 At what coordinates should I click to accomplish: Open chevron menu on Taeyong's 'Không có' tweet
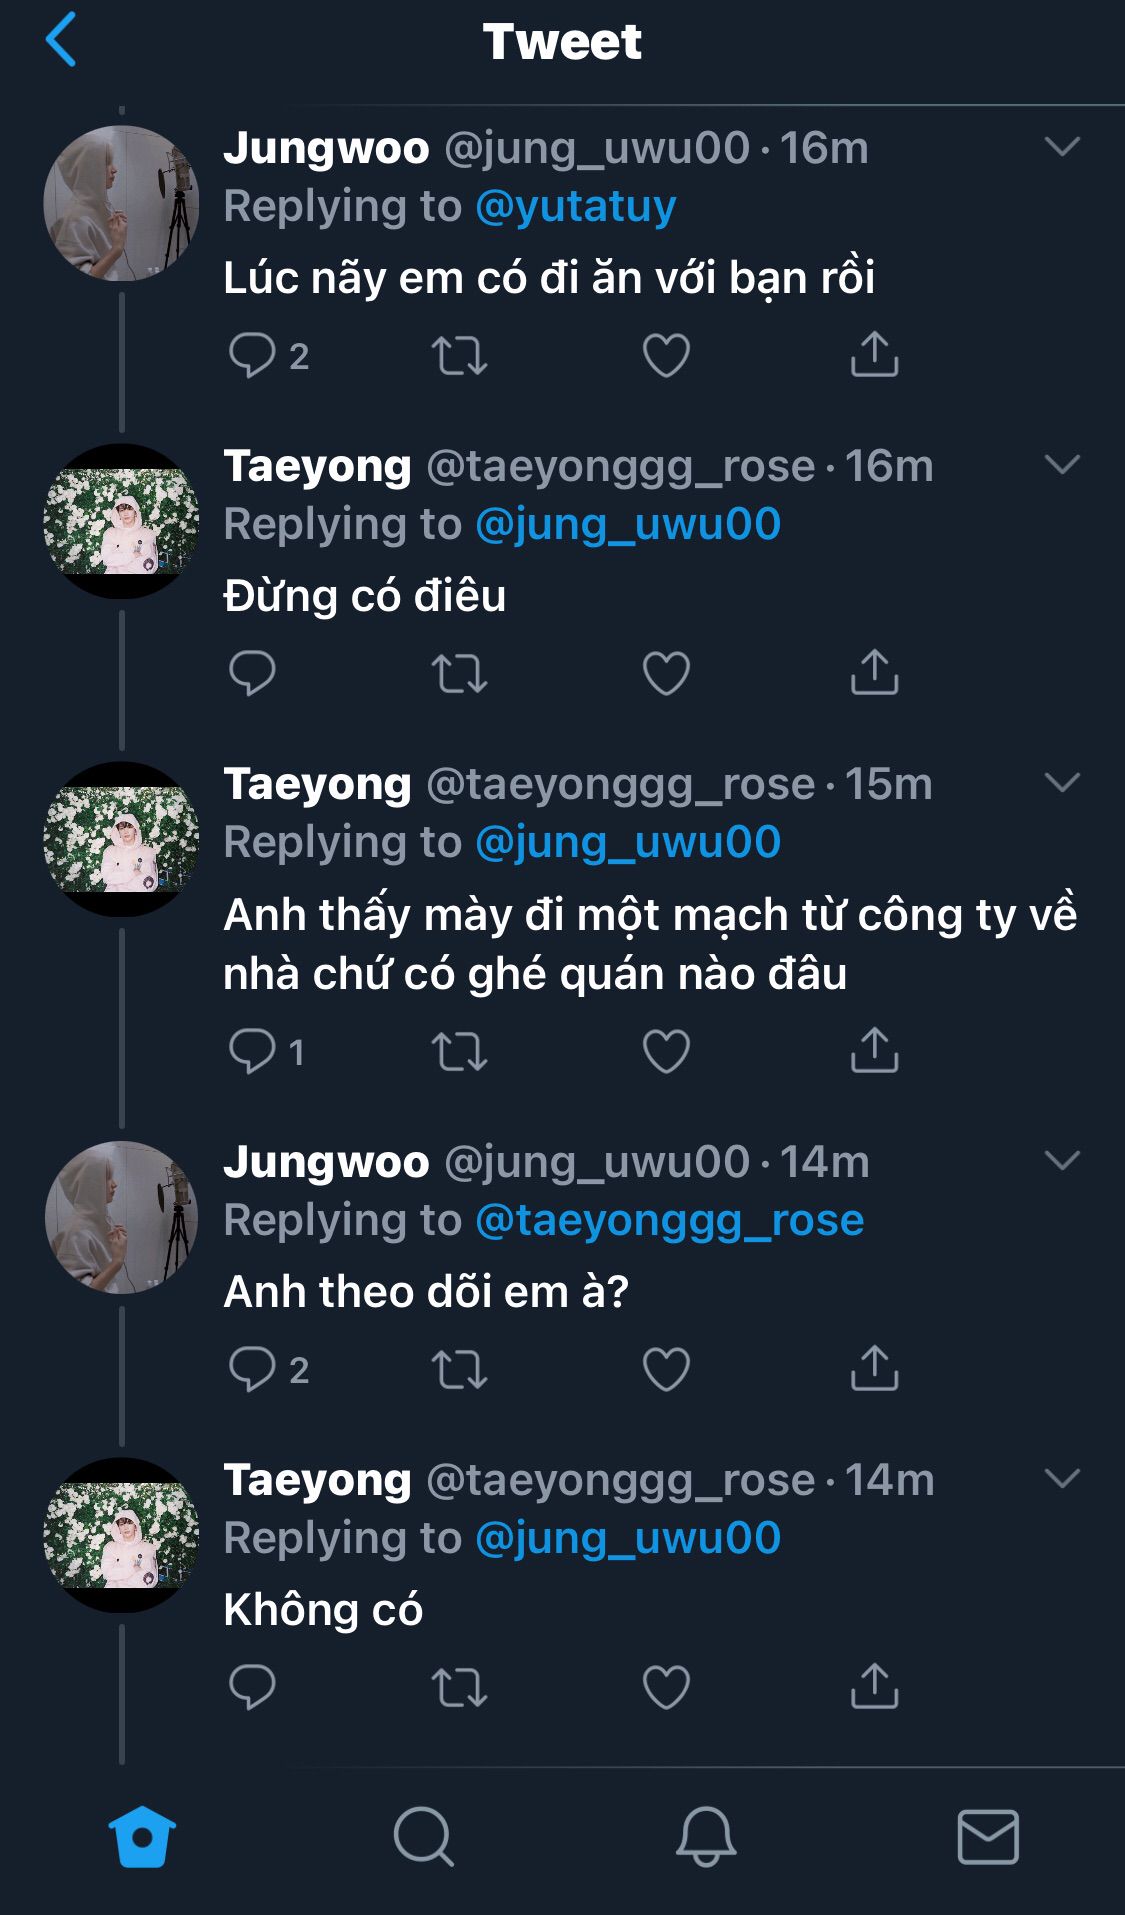pyautogui.click(x=1062, y=1479)
